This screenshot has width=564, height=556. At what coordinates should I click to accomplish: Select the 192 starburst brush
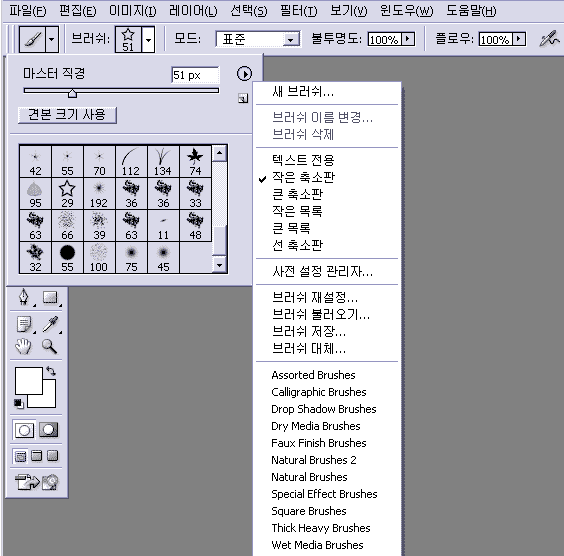99,193
